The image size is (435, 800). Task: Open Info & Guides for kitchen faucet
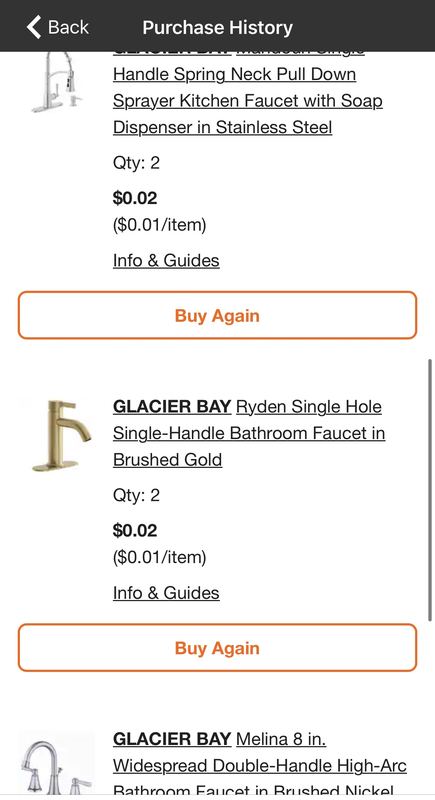tap(166, 260)
